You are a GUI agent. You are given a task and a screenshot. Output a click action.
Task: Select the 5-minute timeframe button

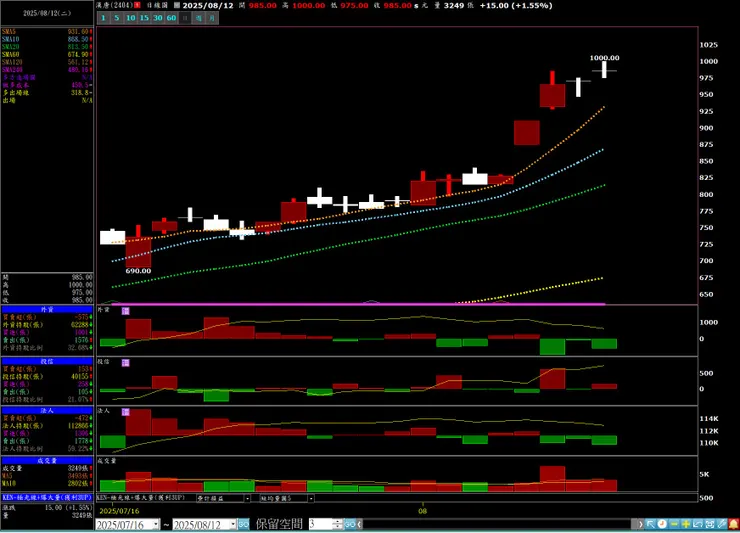(x=117, y=18)
